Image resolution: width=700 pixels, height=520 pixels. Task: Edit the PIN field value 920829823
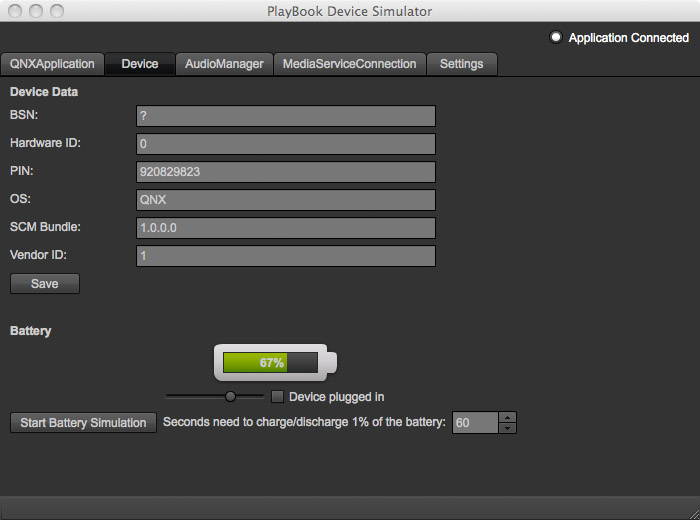[286, 172]
